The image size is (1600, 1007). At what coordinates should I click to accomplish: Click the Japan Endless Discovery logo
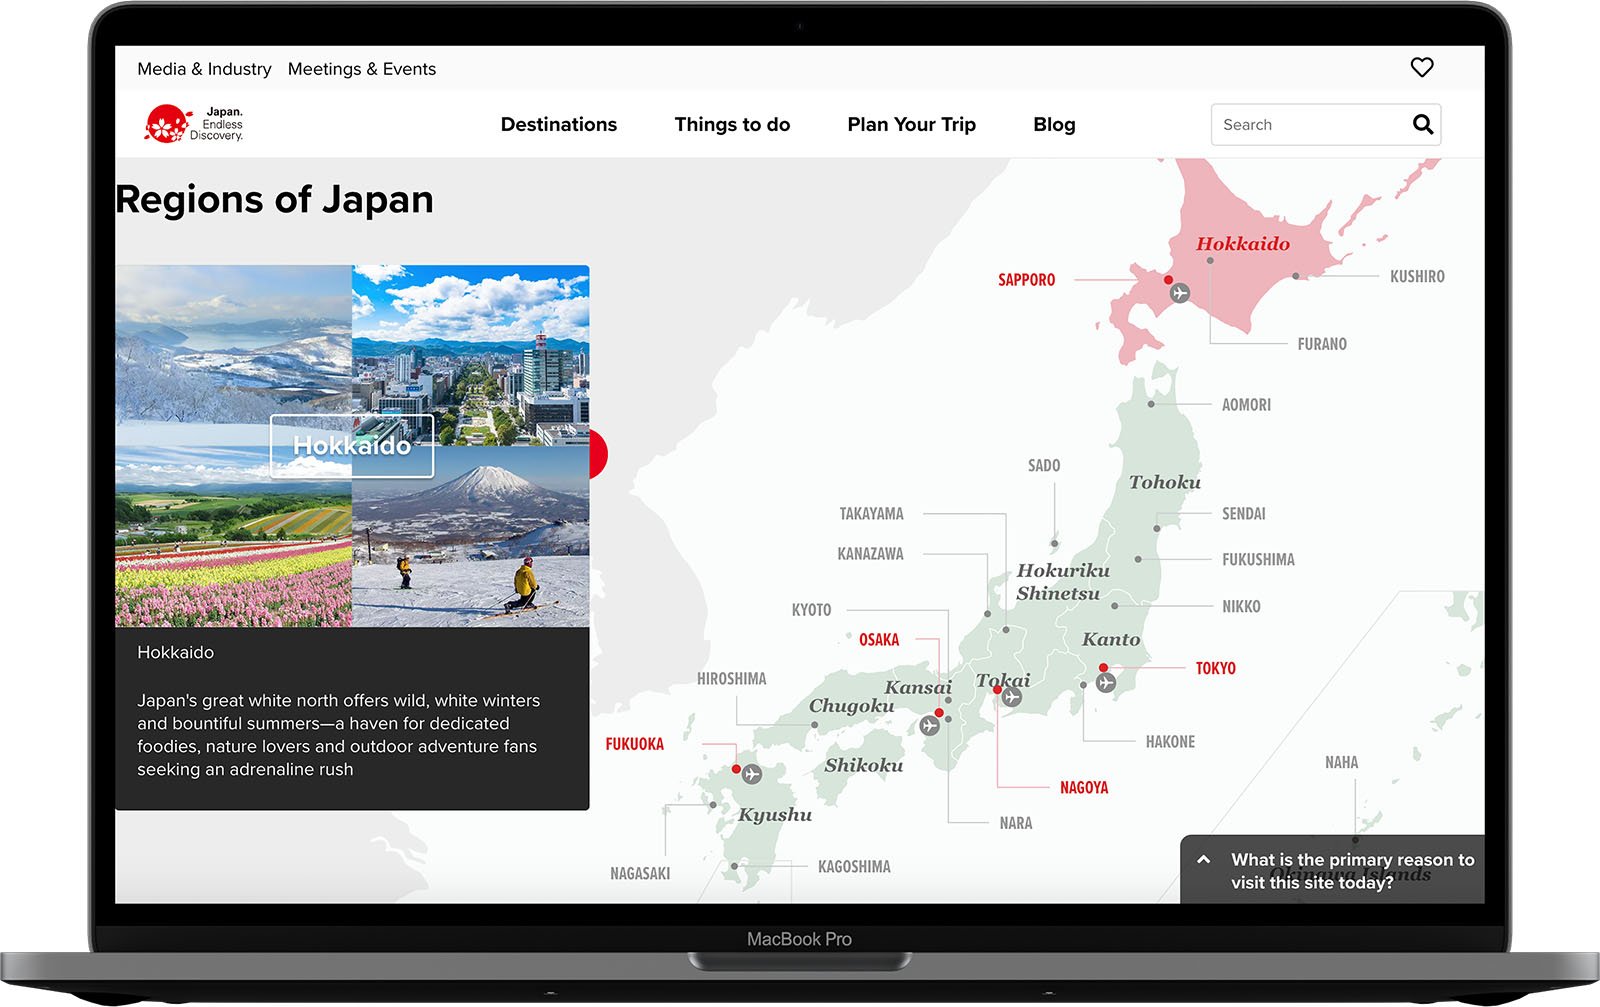194,124
